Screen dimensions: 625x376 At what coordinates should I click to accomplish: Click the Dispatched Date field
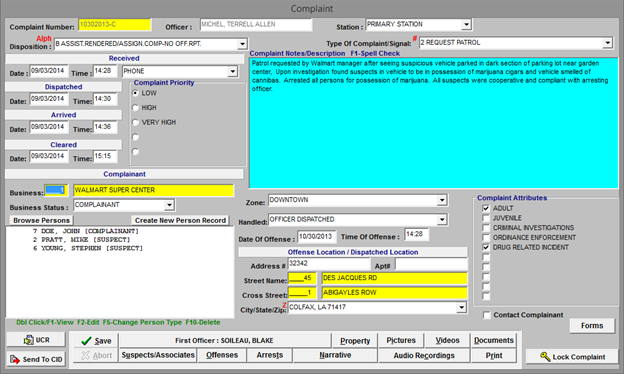[x=49, y=99]
